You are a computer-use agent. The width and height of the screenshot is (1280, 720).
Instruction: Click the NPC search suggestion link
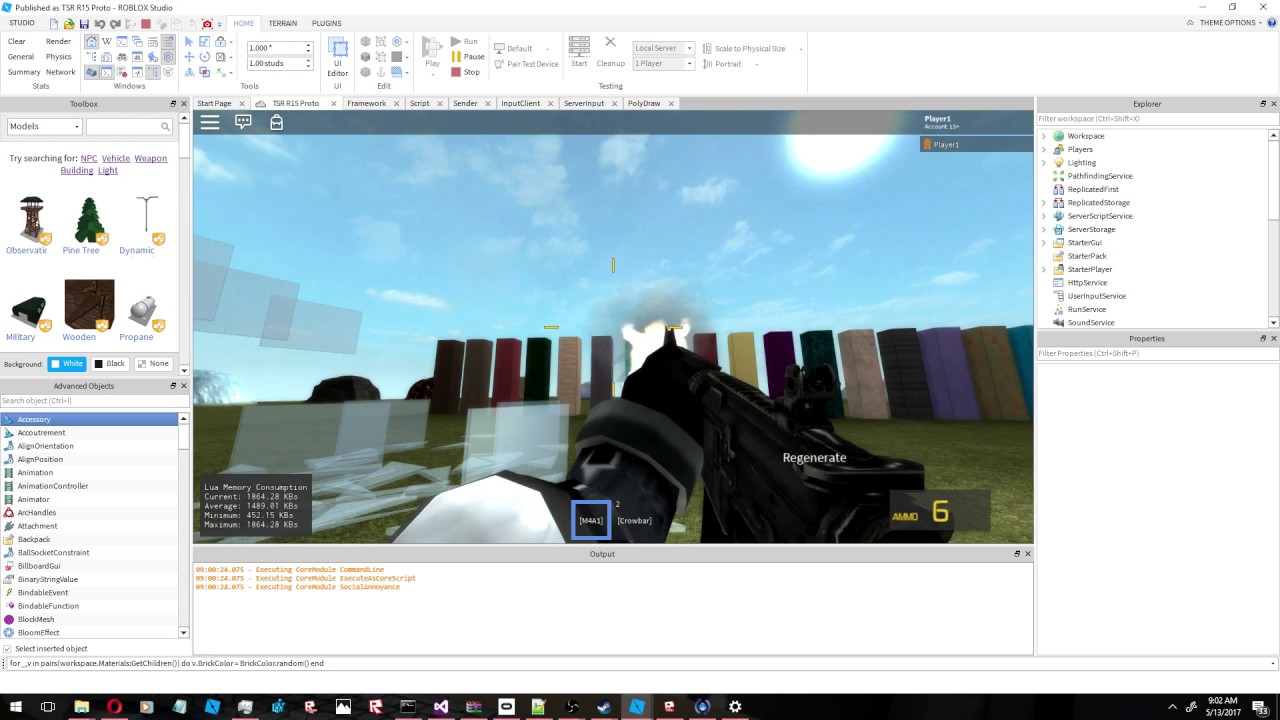89,158
